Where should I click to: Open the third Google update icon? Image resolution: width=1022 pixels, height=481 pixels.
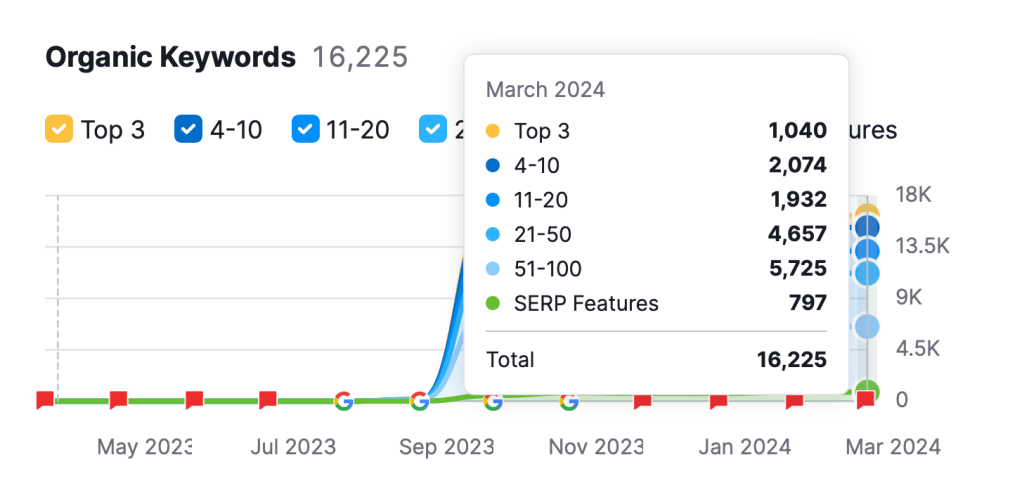[x=493, y=401]
